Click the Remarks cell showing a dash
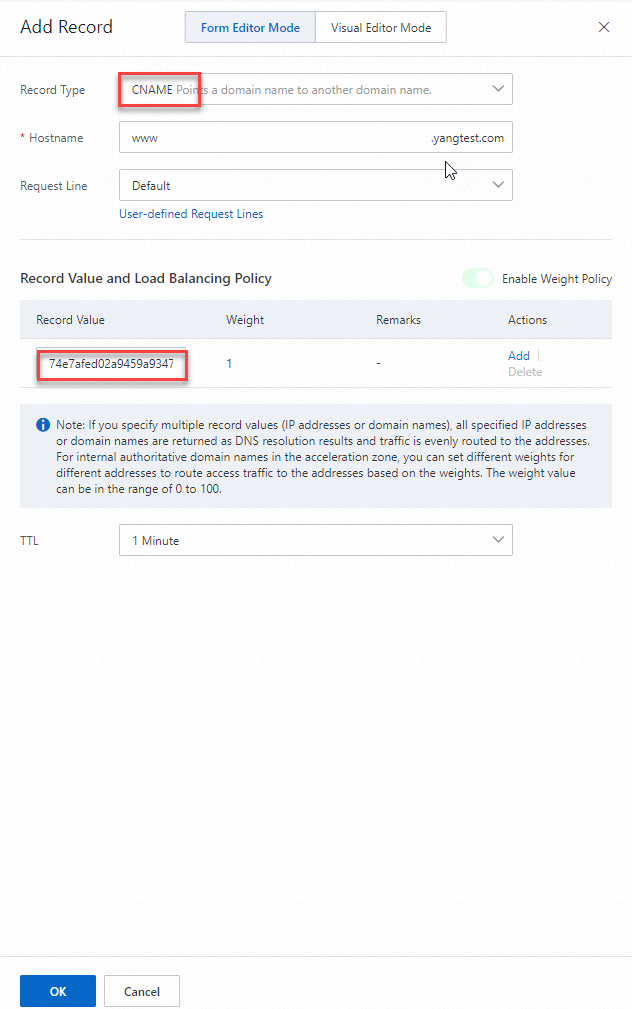This screenshot has height=1009, width=632. [378, 364]
